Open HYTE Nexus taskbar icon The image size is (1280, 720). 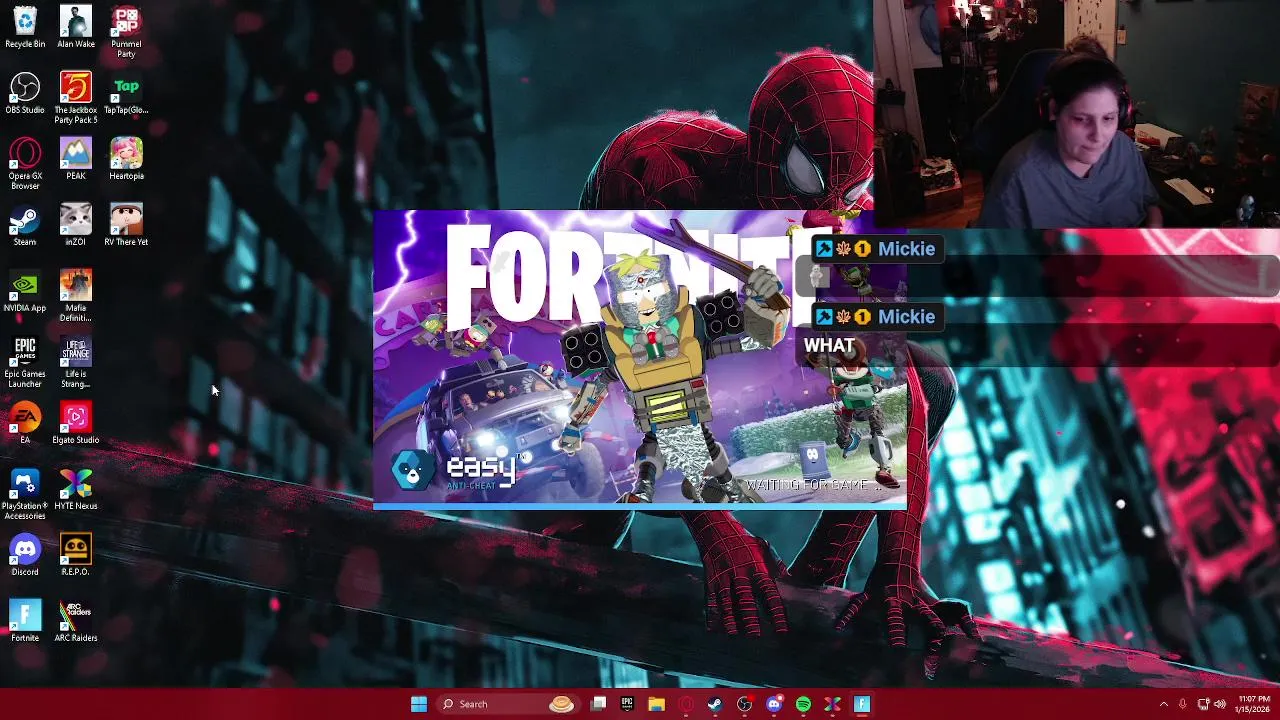(832, 704)
